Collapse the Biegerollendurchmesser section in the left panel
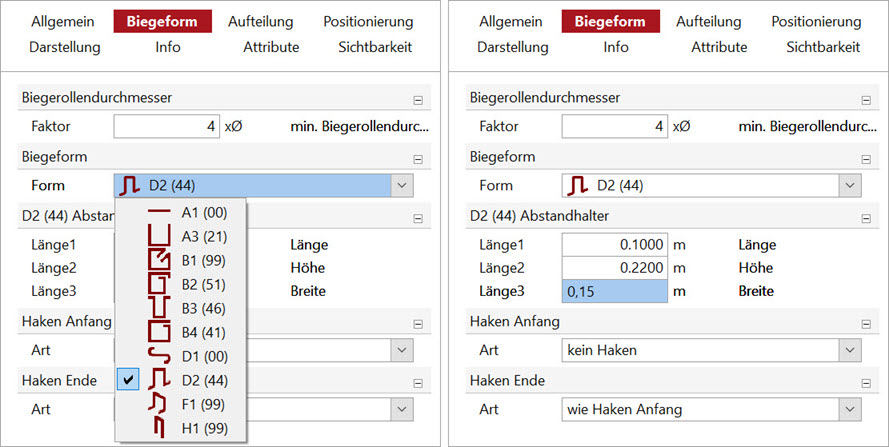The image size is (889, 447). [x=418, y=100]
